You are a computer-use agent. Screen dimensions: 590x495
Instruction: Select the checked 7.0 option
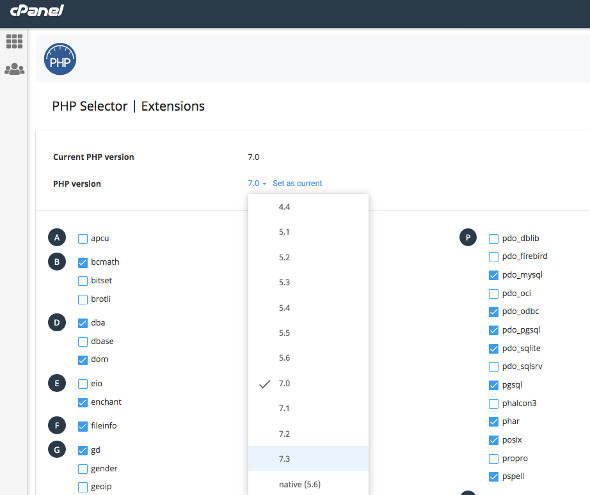coord(308,383)
